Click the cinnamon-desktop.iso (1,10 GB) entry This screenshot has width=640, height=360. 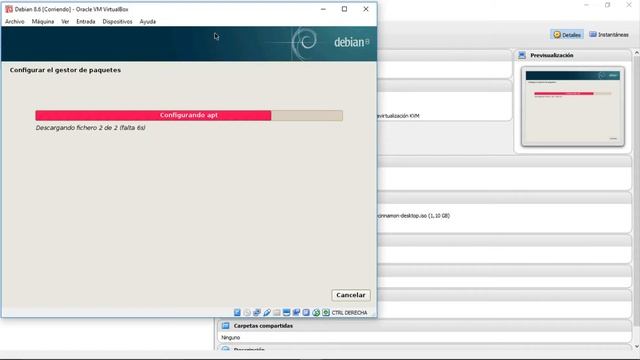point(413,216)
